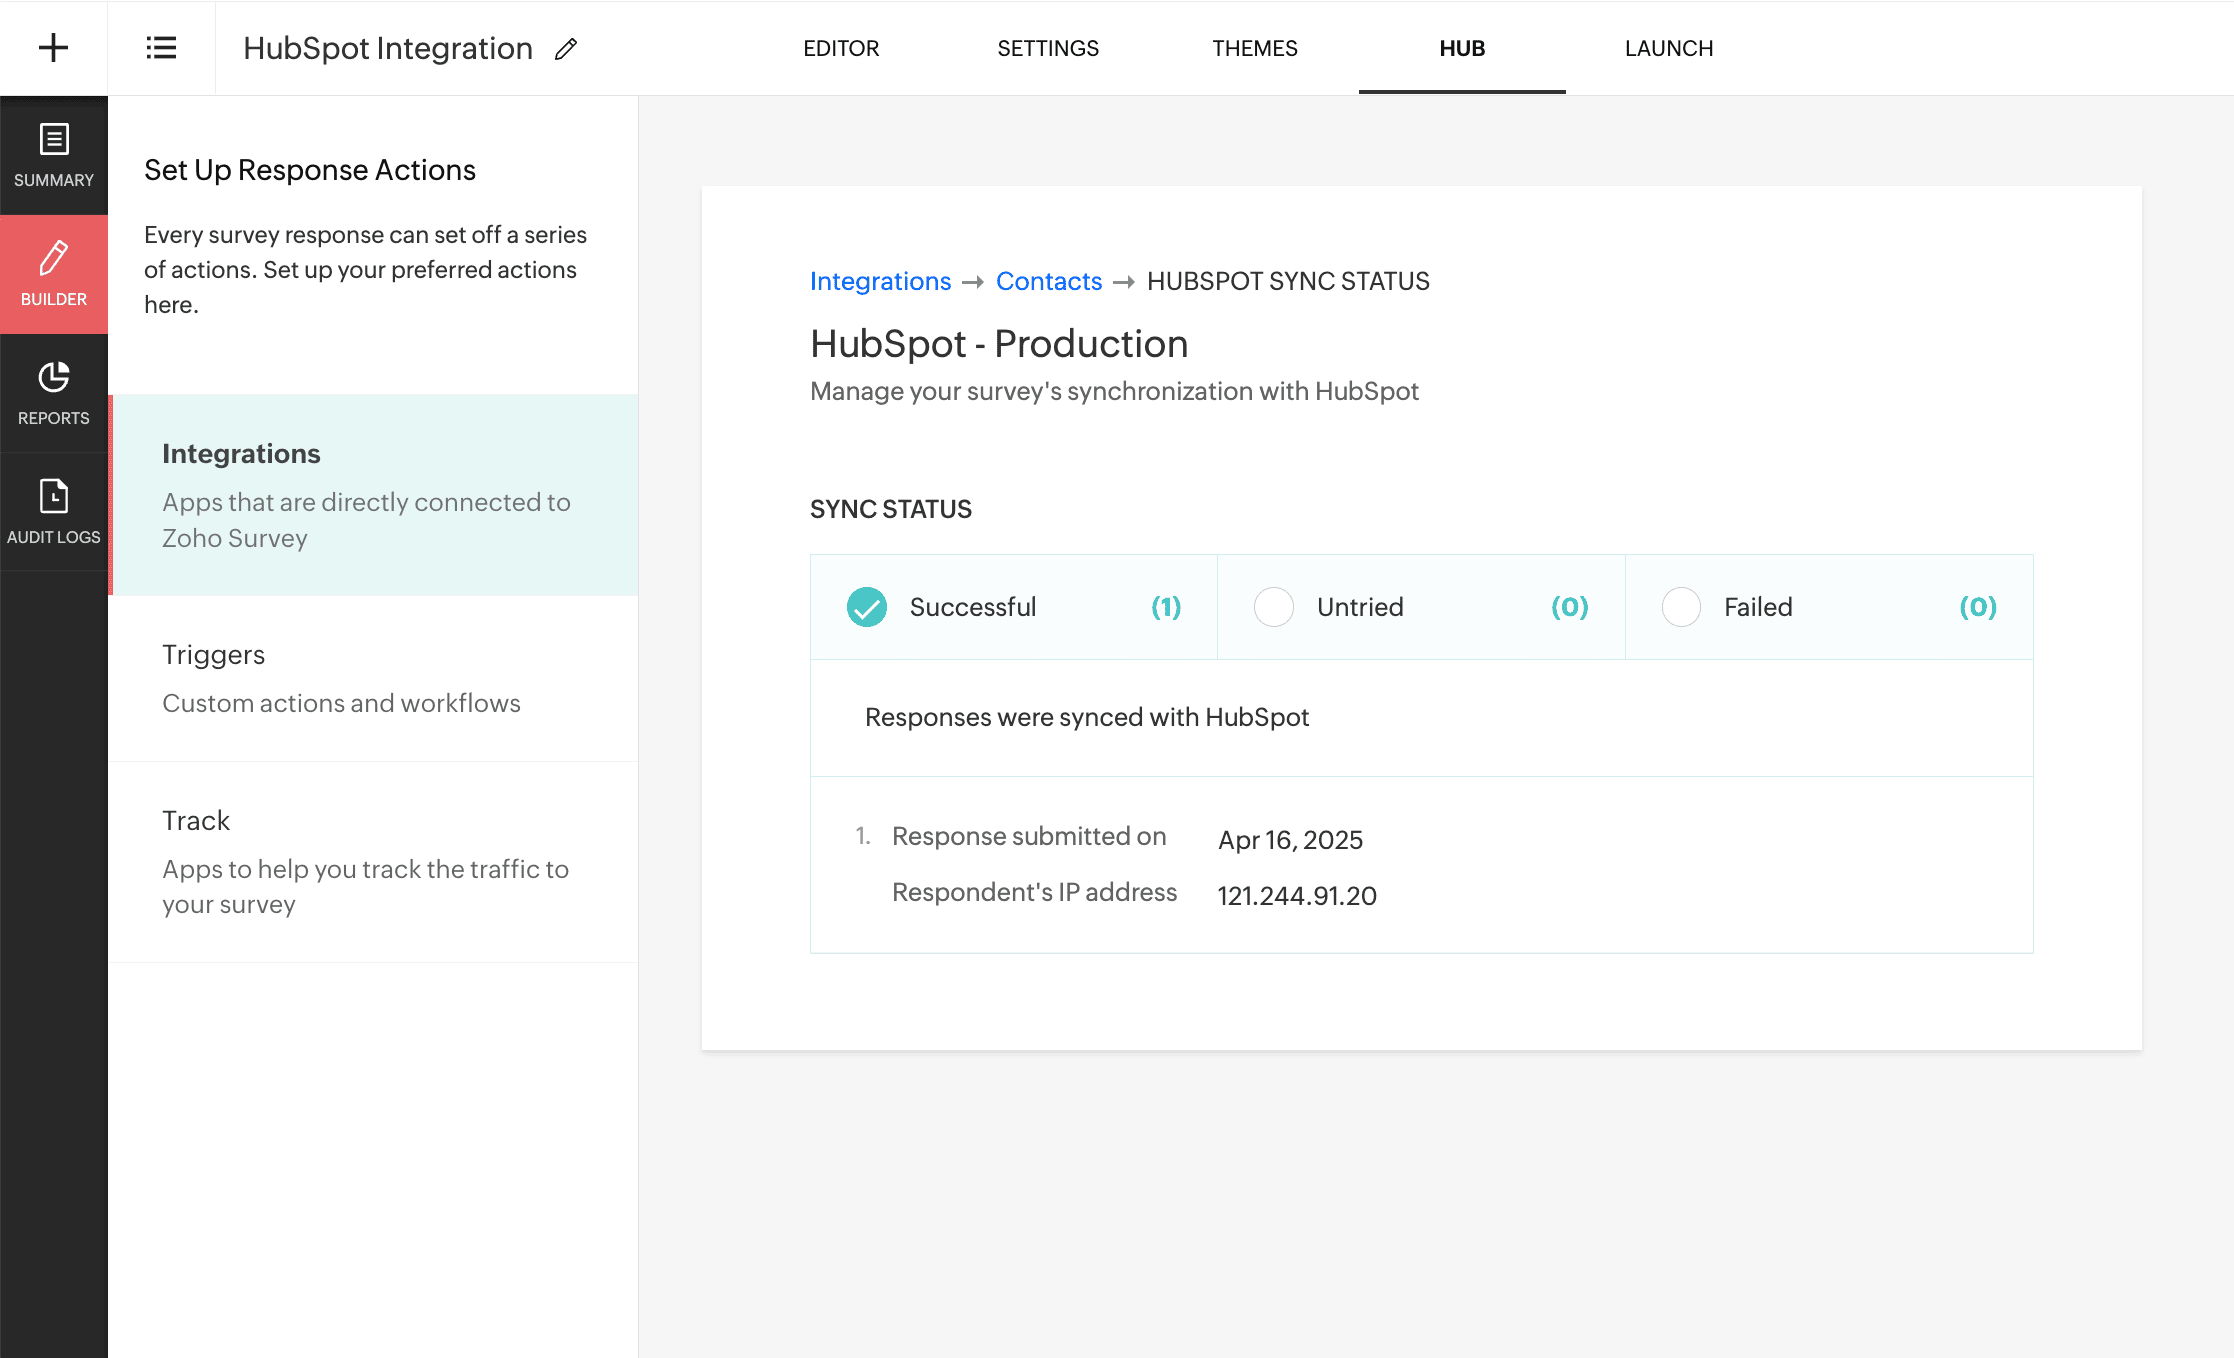Image resolution: width=2234 pixels, height=1358 pixels.
Task: Click the Untried count (0)
Action: click(1570, 607)
